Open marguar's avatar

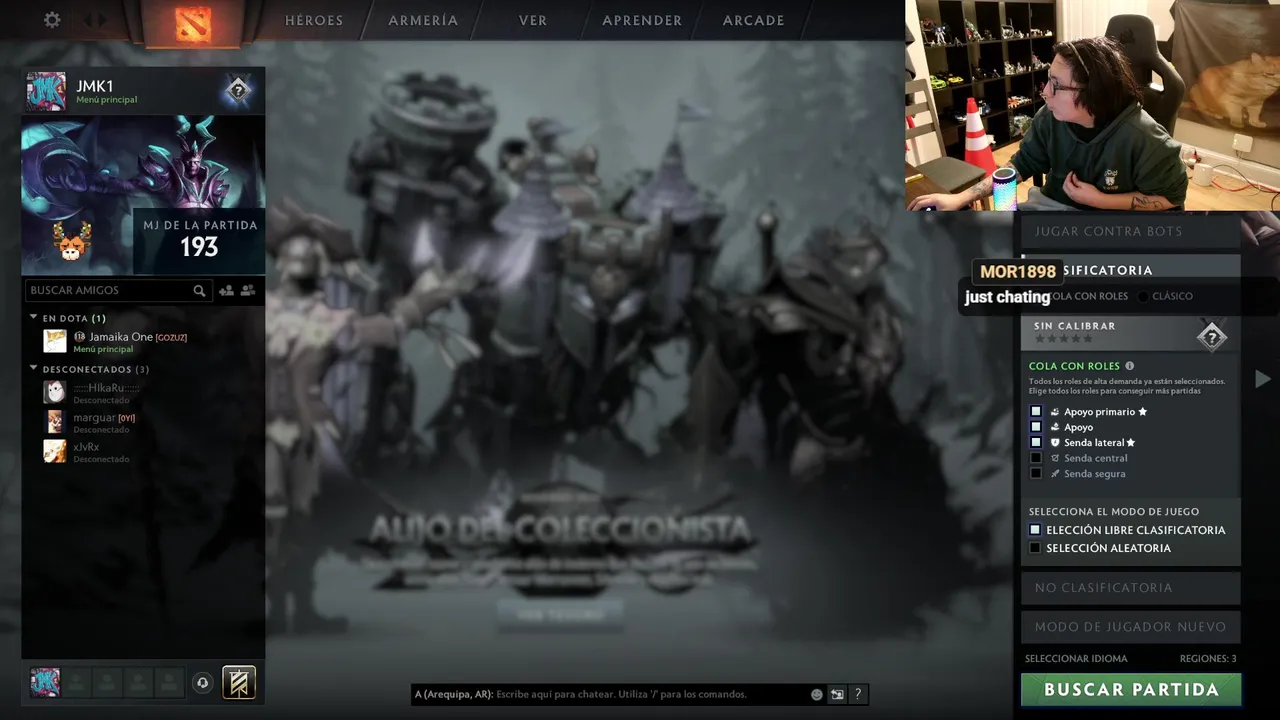(x=55, y=422)
